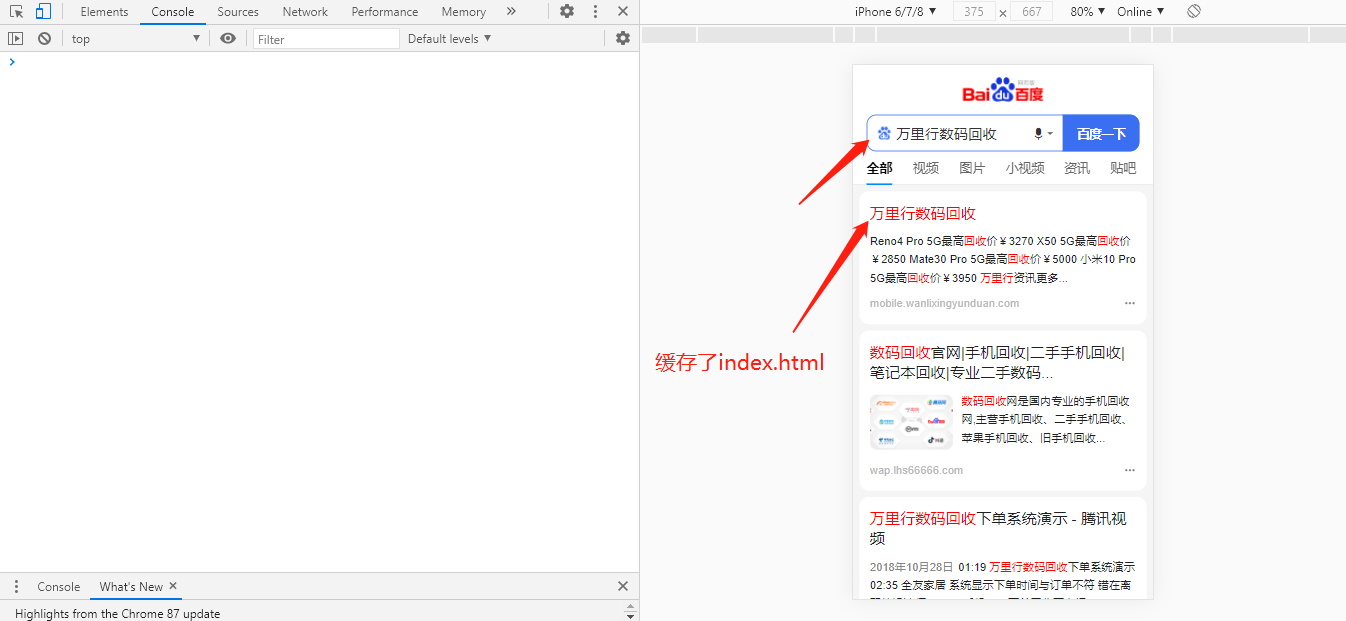This screenshot has width=1346, height=621.
Task: Open the Network tab
Action: [x=305, y=12]
